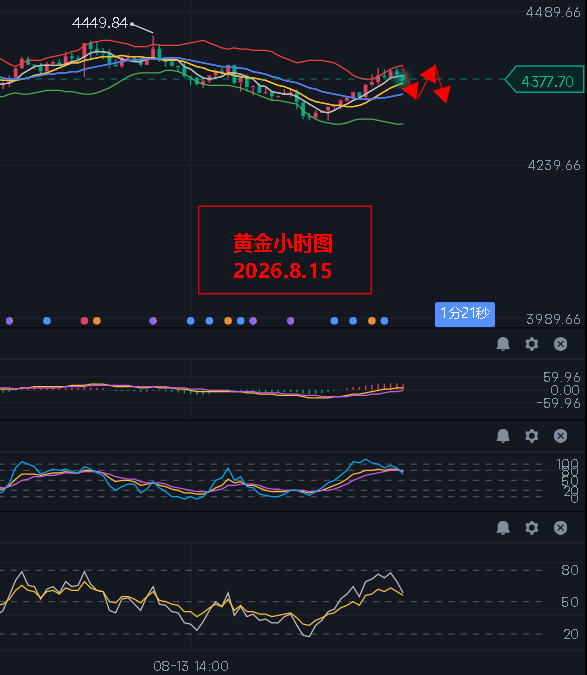
Task: Open the orange dot beside the red dot
Action: click(97, 321)
